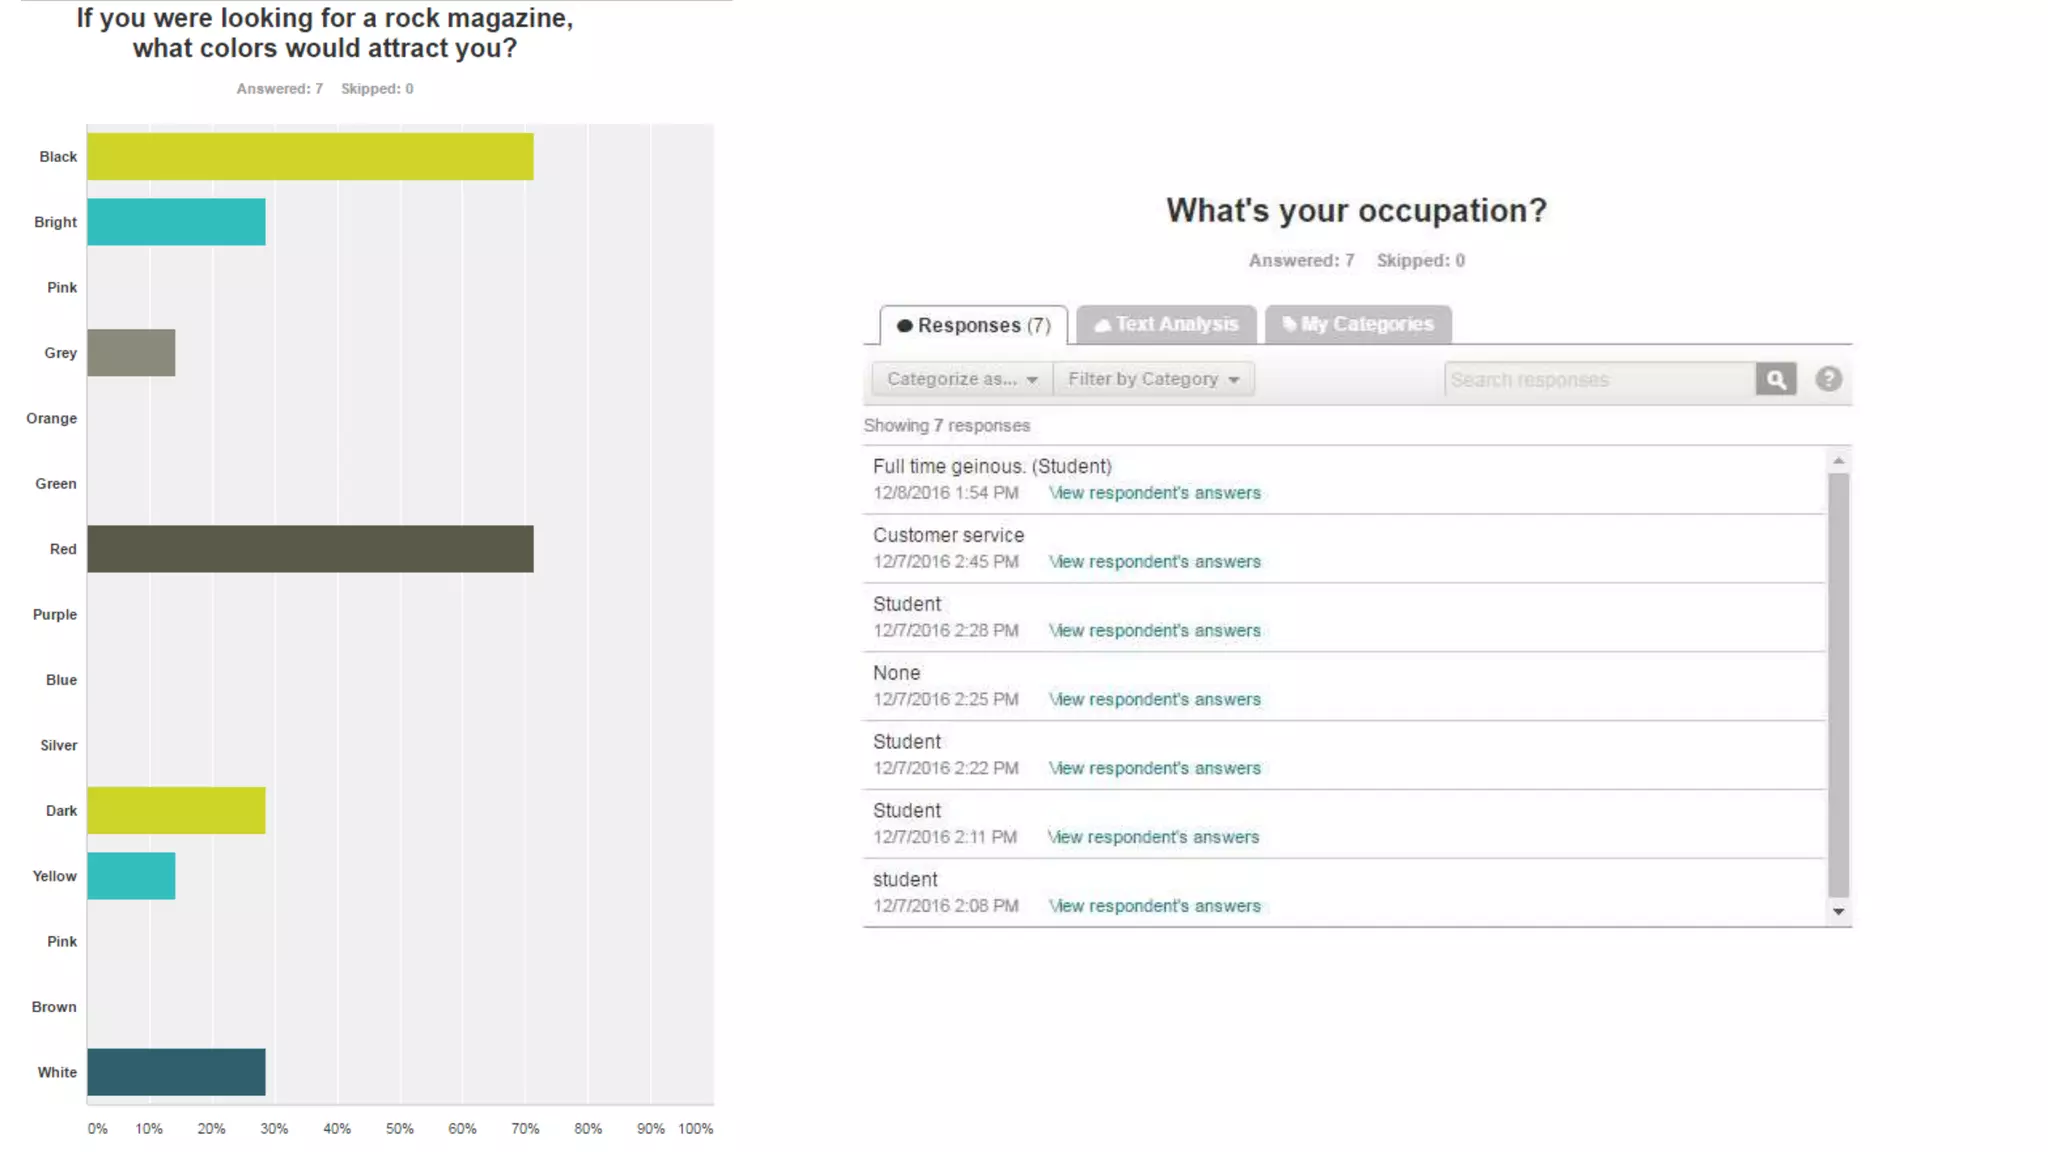The image size is (2048, 1152).
Task: View answers for Customer service respondent
Action: pos(1154,562)
